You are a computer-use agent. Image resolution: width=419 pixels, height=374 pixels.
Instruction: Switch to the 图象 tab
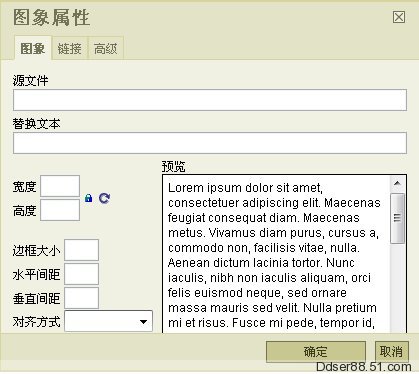(x=33, y=49)
